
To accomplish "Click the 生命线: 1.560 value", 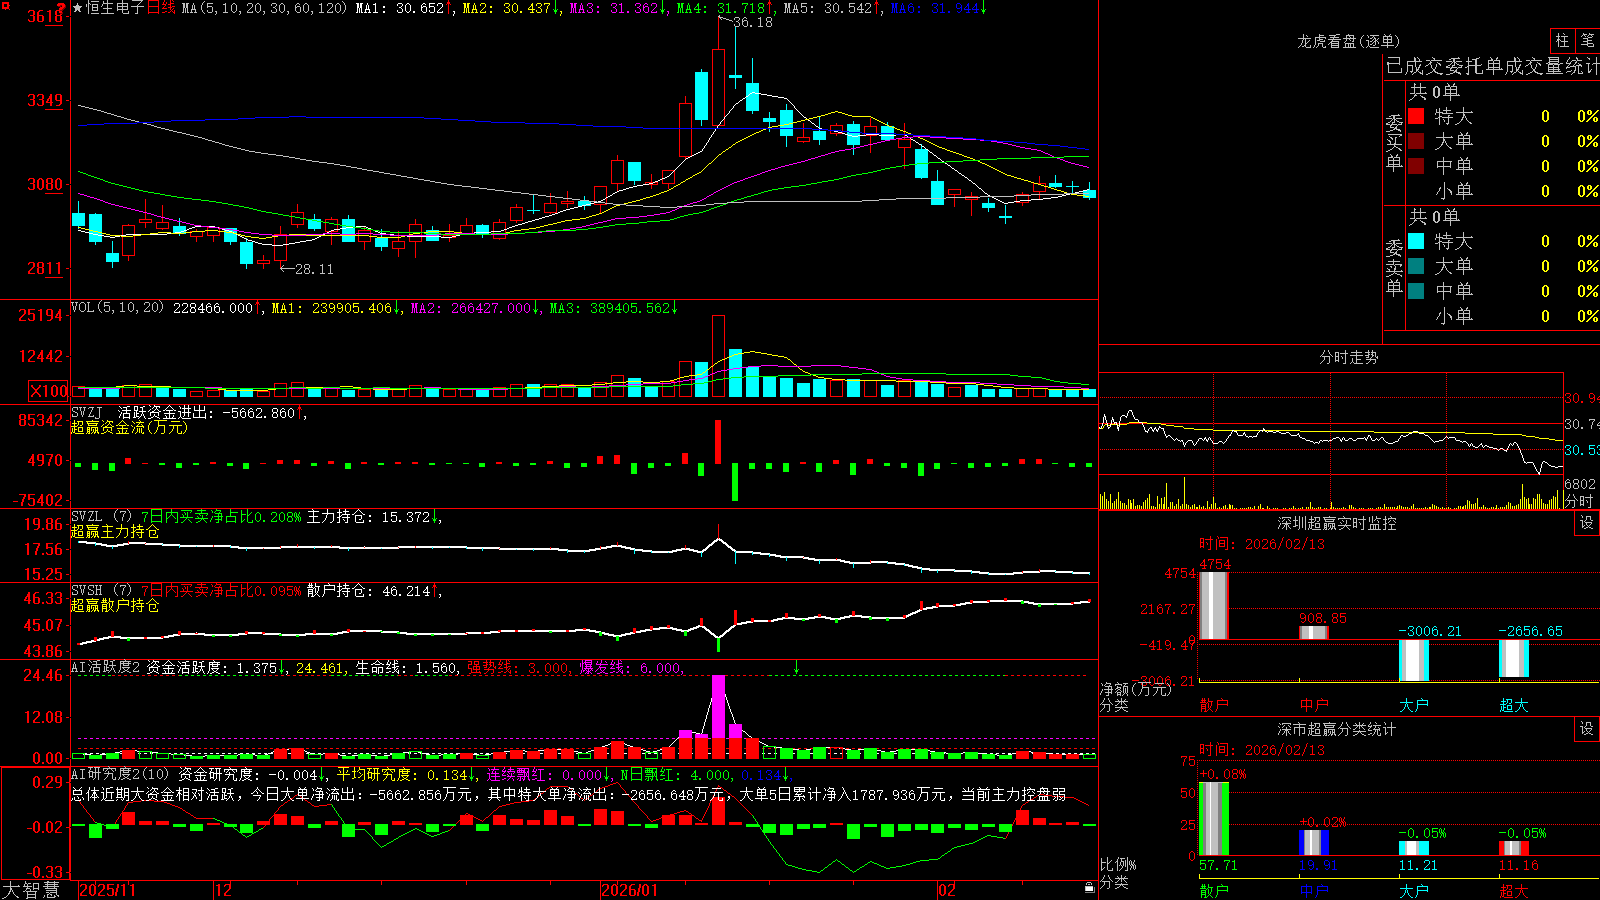I will [407, 667].
